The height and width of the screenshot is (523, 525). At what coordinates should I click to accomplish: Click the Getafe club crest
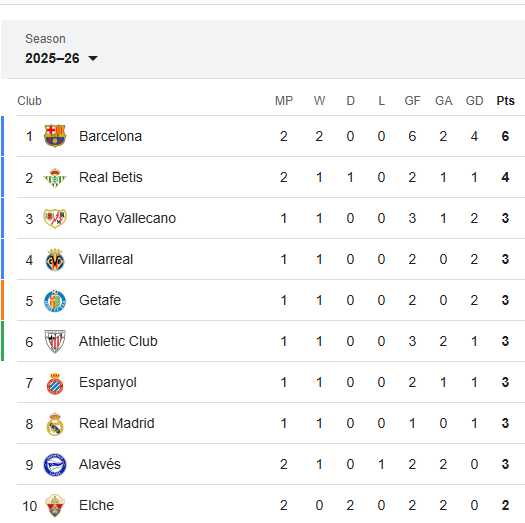pos(55,300)
